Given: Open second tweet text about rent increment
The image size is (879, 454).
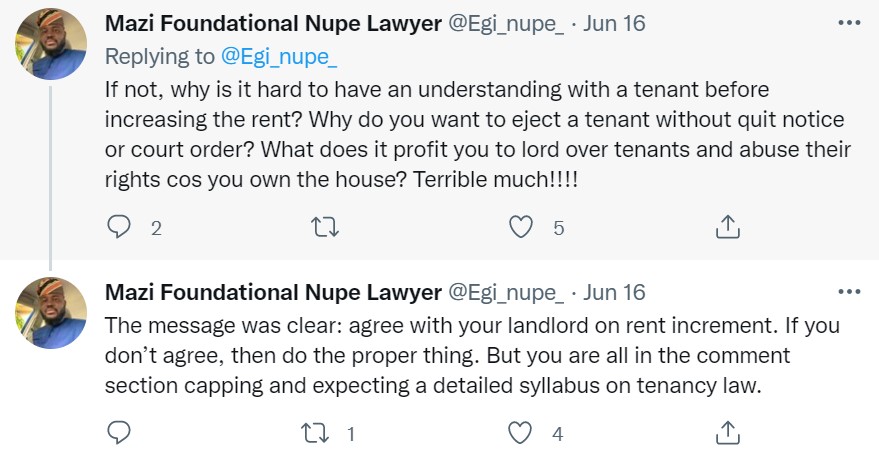Looking at the screenshot, I should [471, 356].
